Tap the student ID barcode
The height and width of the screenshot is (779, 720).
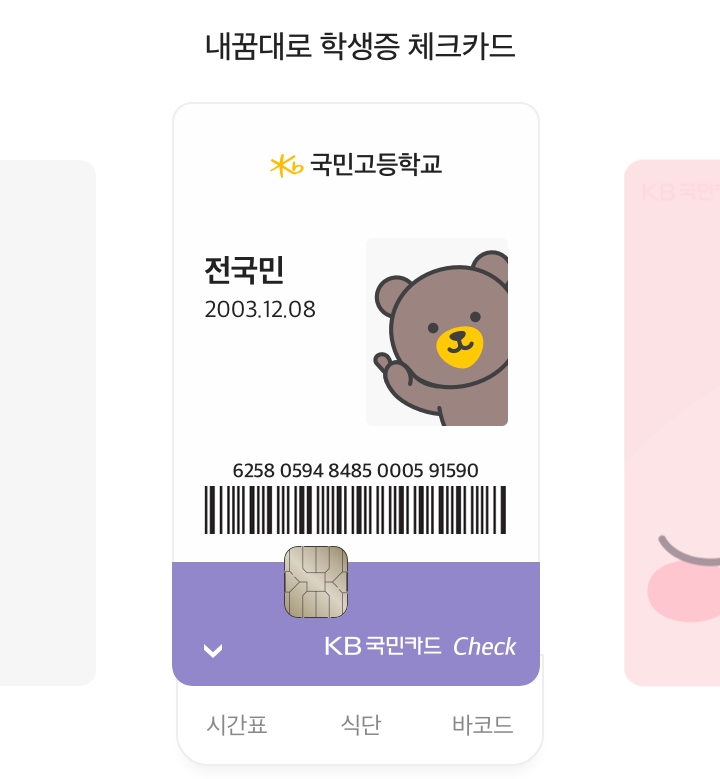pos(355,510)
